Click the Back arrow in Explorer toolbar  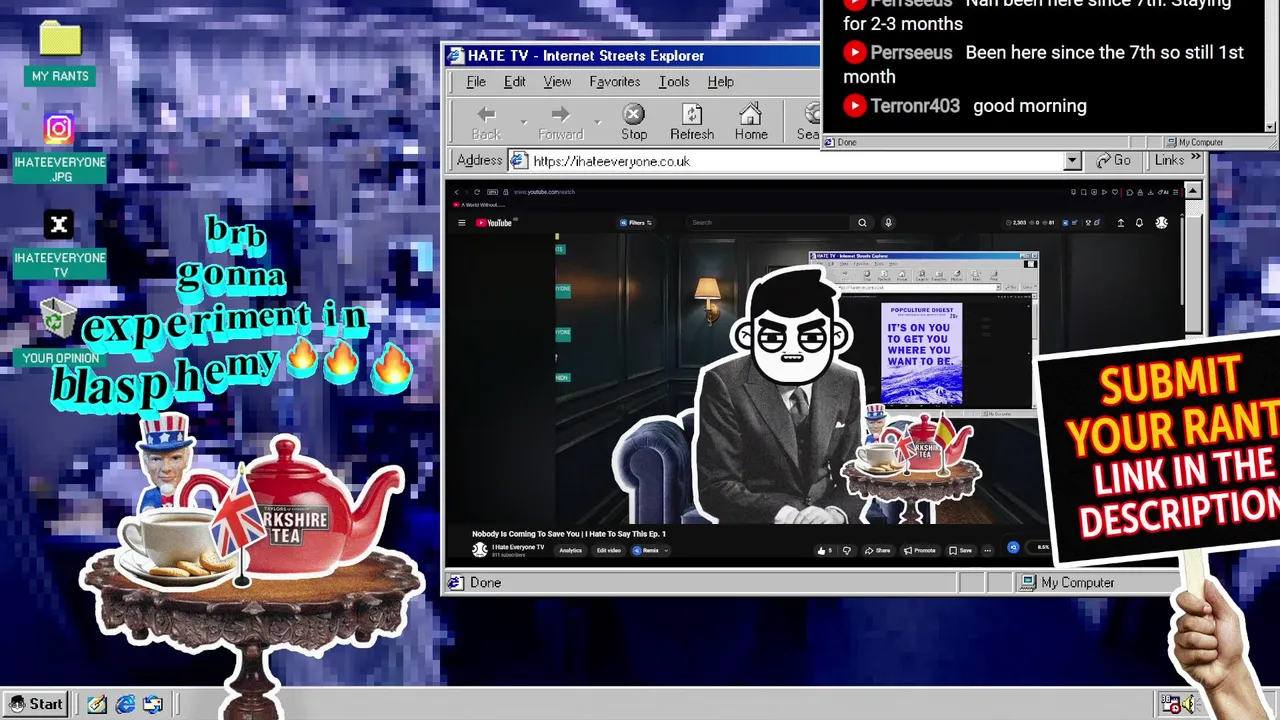(x=486, y=122)
